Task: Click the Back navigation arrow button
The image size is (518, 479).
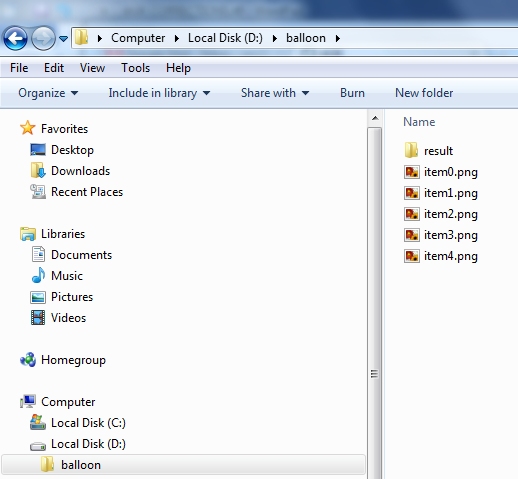Action: tap(15, 38)
